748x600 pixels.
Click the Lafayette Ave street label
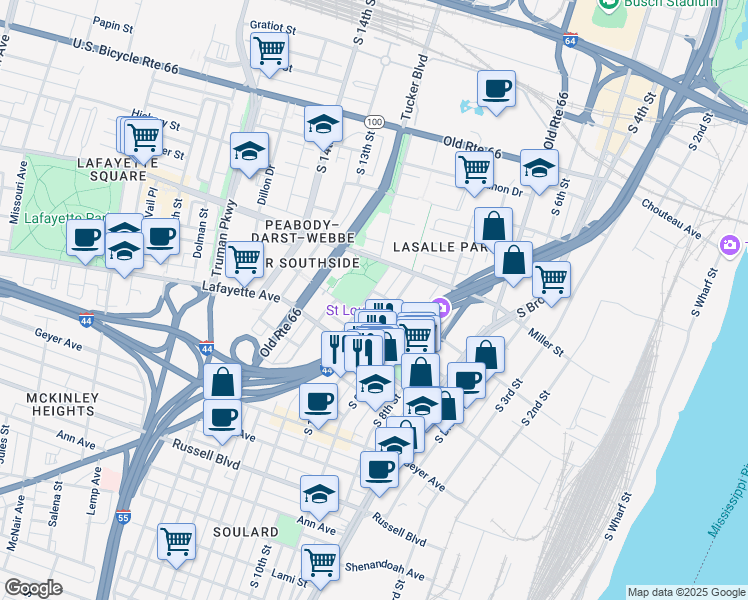[241, 291]
